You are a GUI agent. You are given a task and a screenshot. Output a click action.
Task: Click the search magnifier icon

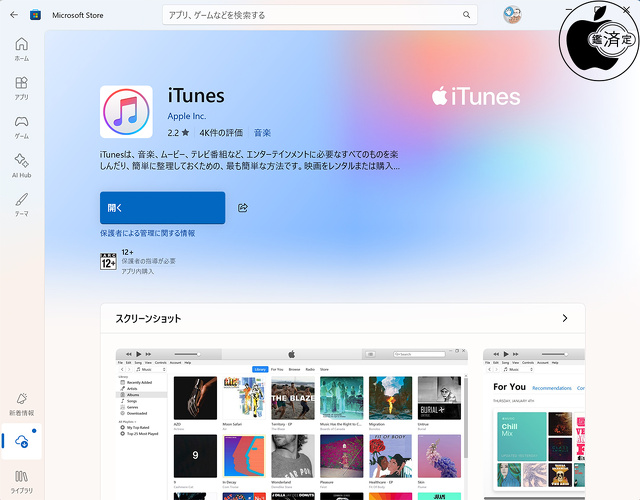point(466,15)
